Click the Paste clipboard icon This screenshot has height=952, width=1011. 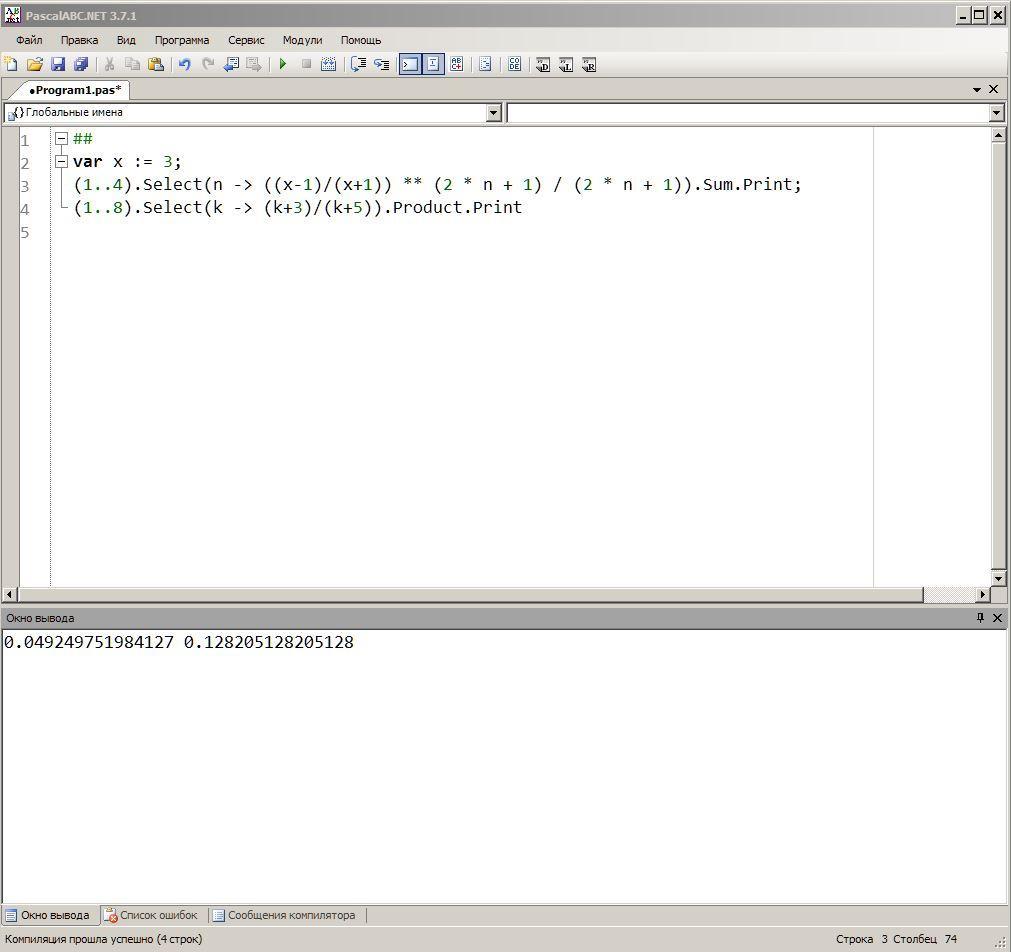click(156, 65)
